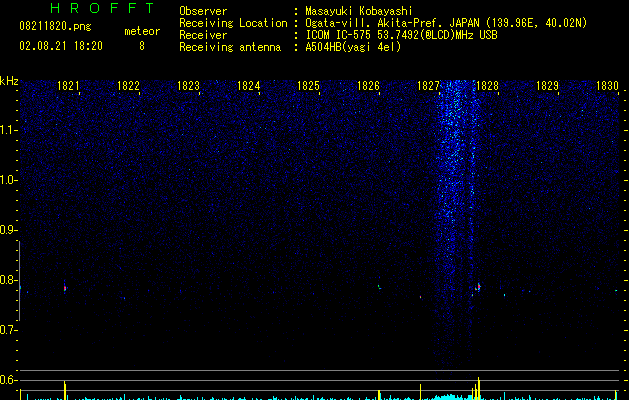
Task: Click the 1822 time axis marker
Action: (x=128, y=86)
